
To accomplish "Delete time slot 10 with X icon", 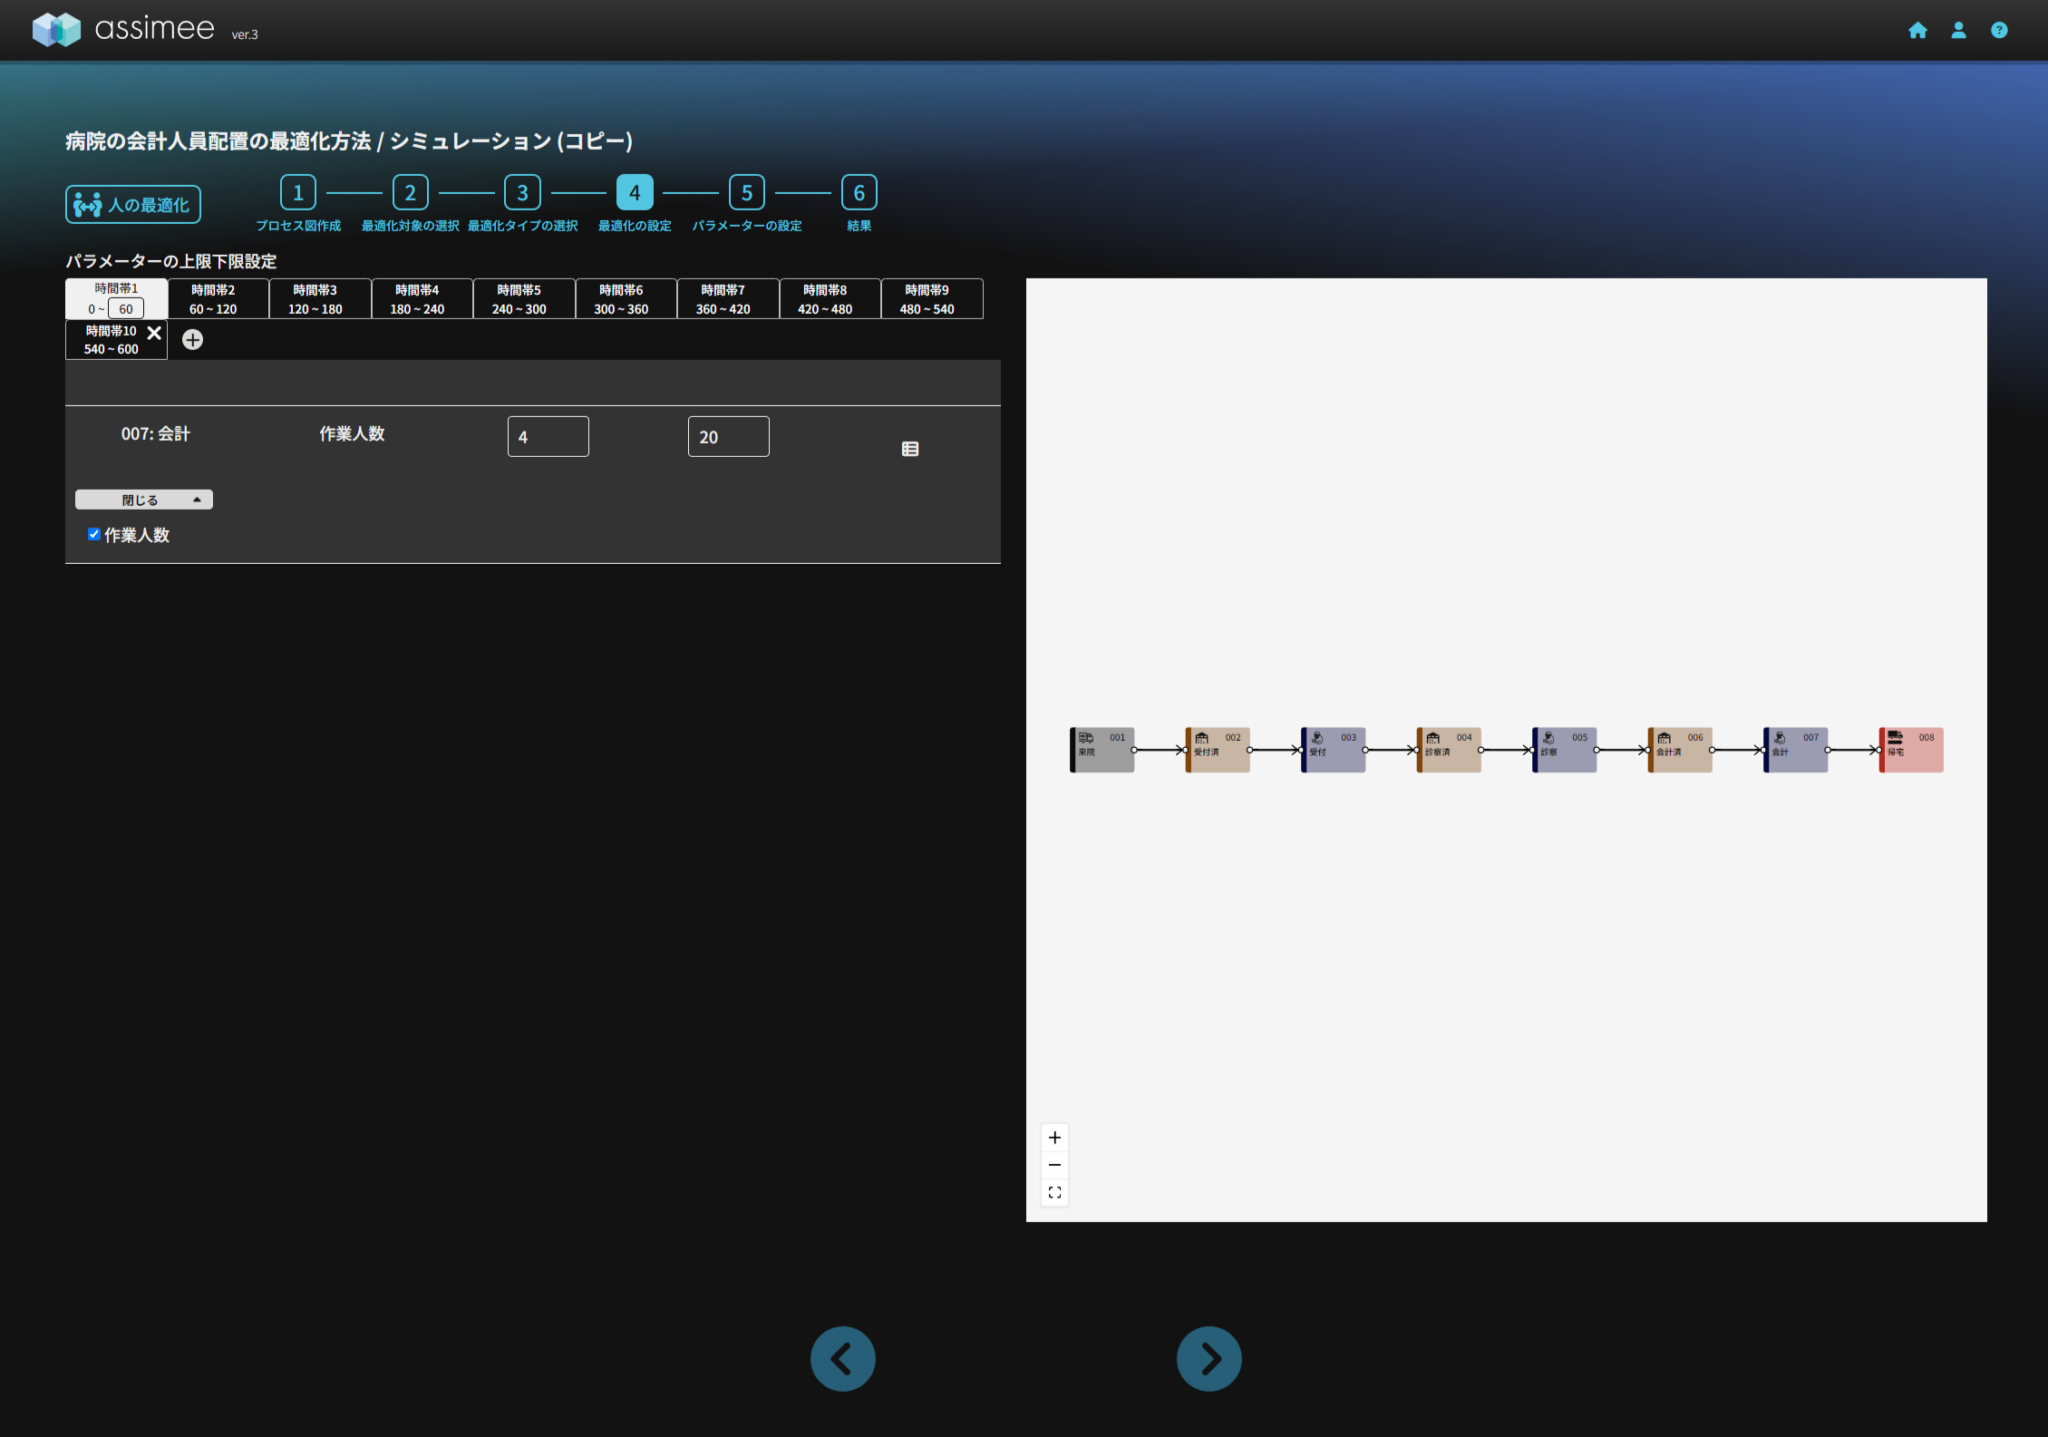I will [x=154, y=333].
